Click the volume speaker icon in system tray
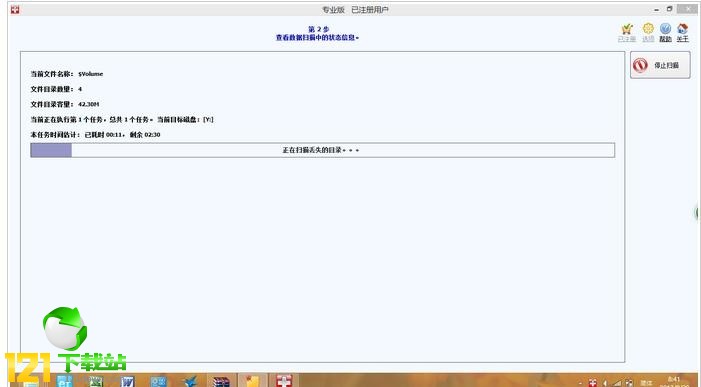Viewport: 701px width, 387px height. coord(605,383)
